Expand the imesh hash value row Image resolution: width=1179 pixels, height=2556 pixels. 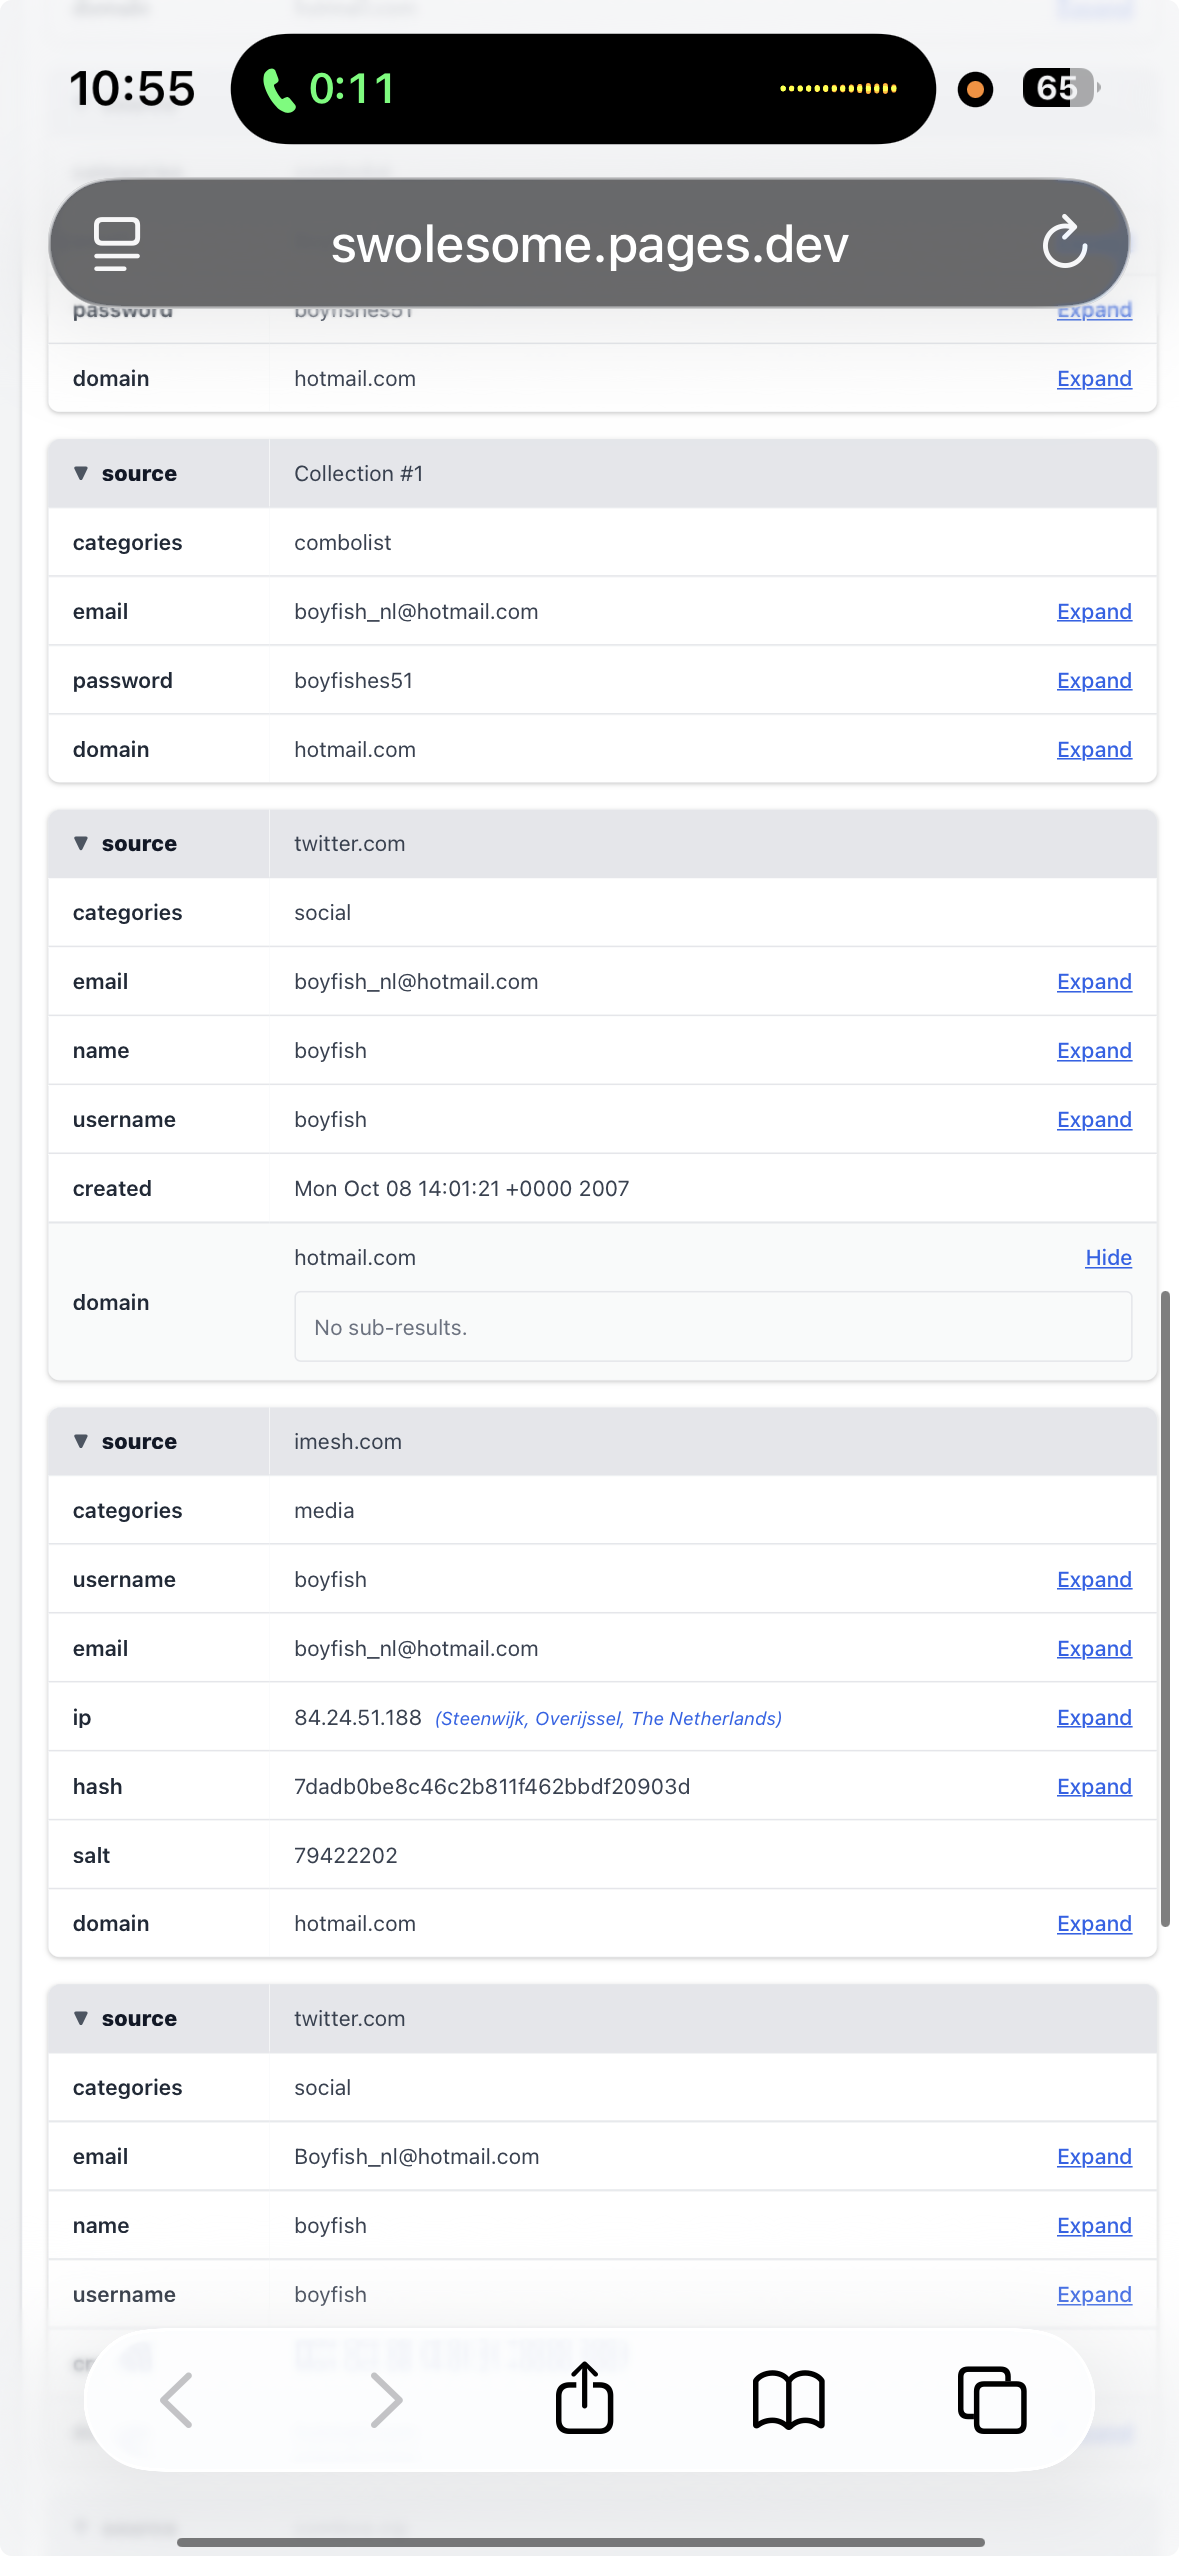pyautogui.click(x=1094, y=1786)
